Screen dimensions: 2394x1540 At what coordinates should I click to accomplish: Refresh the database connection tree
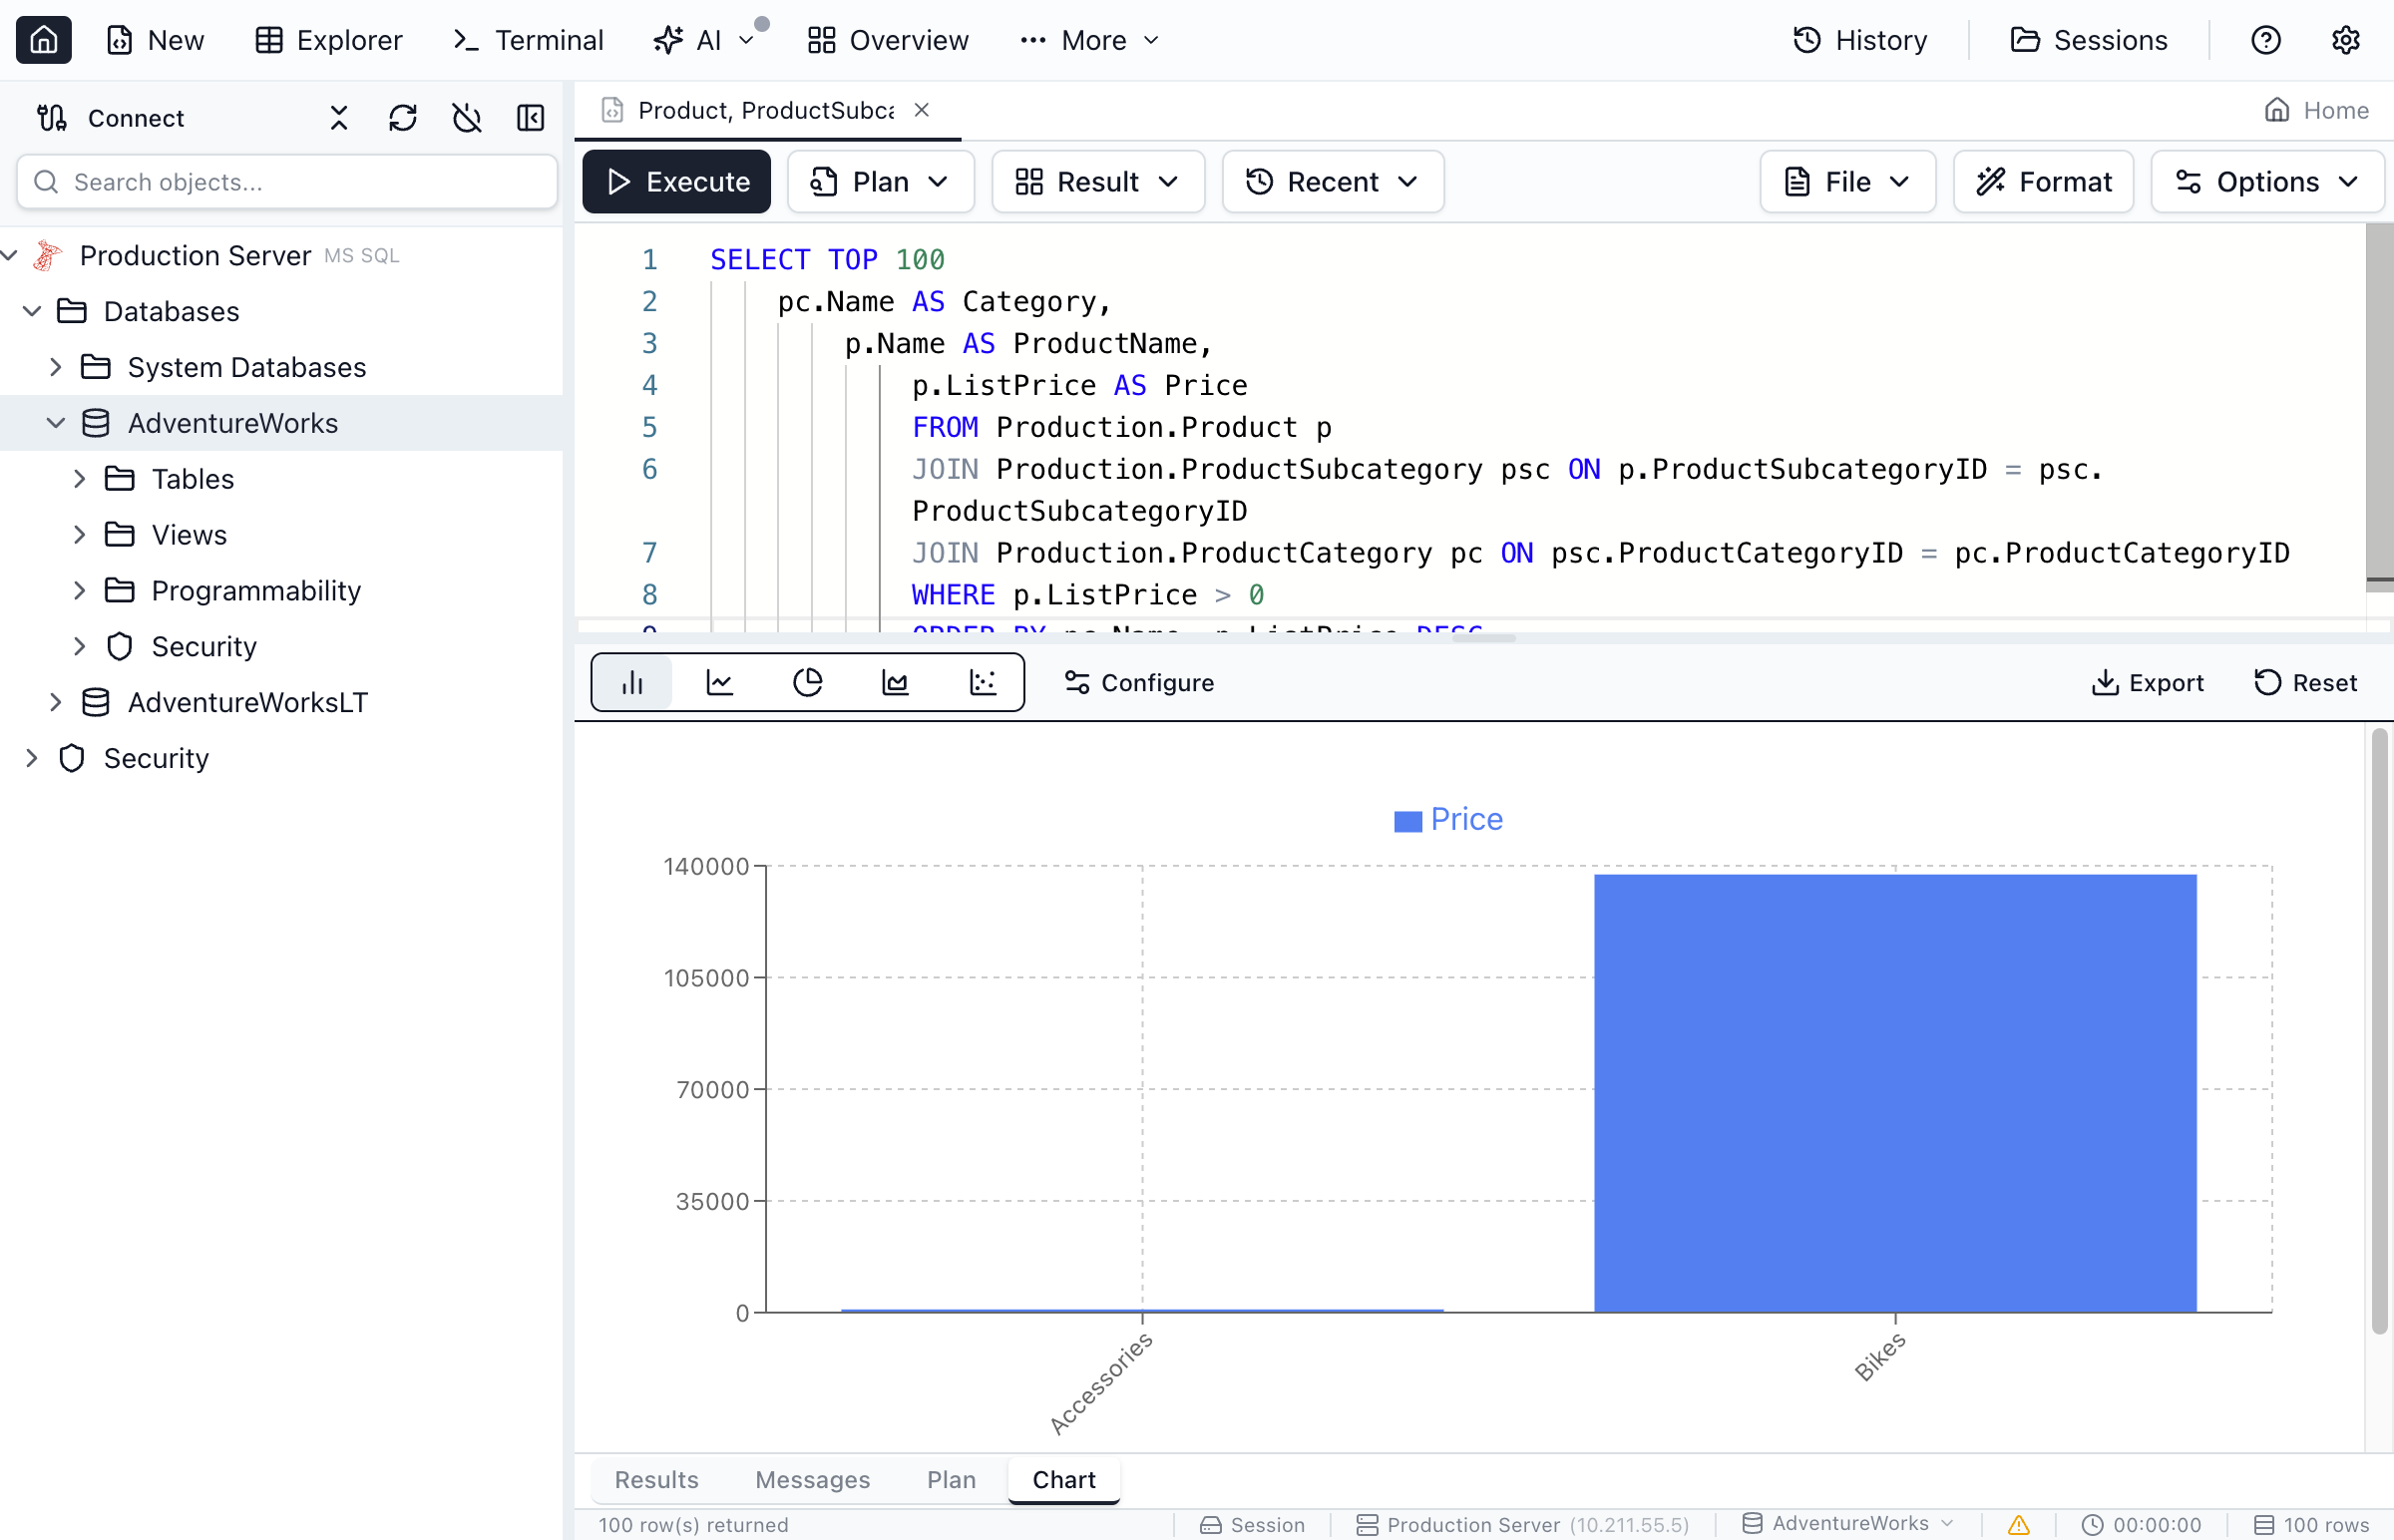pyautogui.click(x=403, y=117)
